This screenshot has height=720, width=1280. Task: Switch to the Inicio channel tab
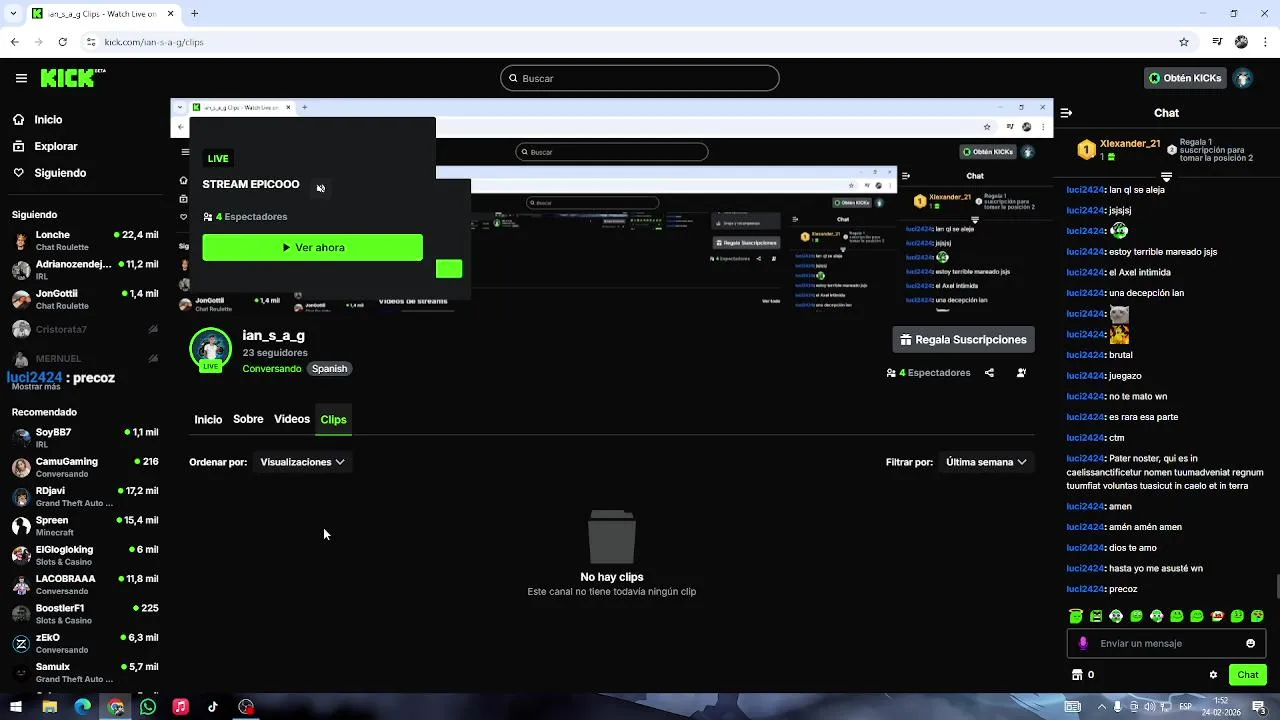(208, 419)
